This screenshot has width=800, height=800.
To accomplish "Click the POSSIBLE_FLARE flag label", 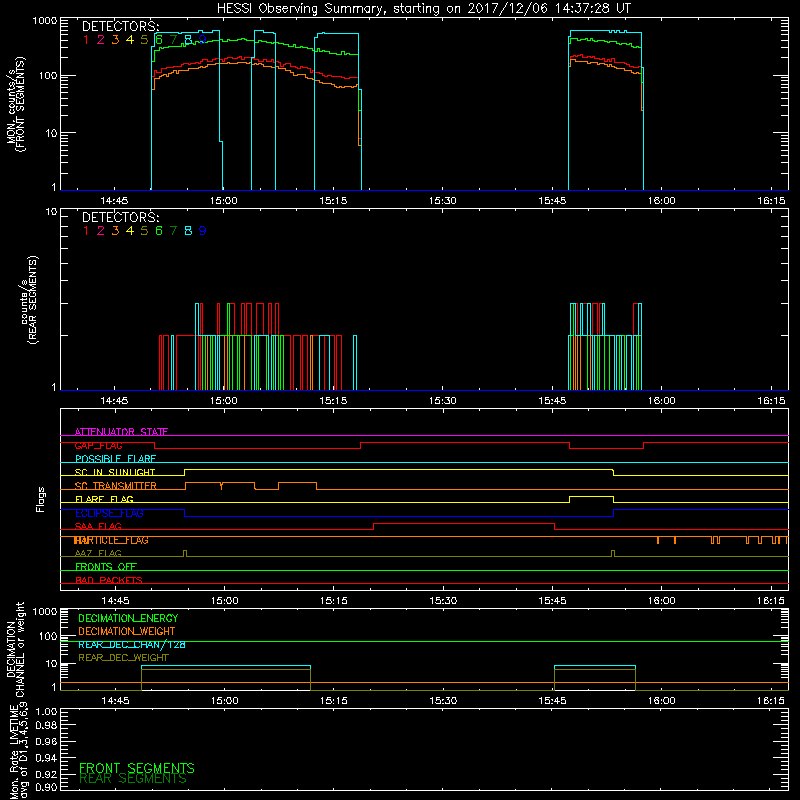I will coord(115,459).
